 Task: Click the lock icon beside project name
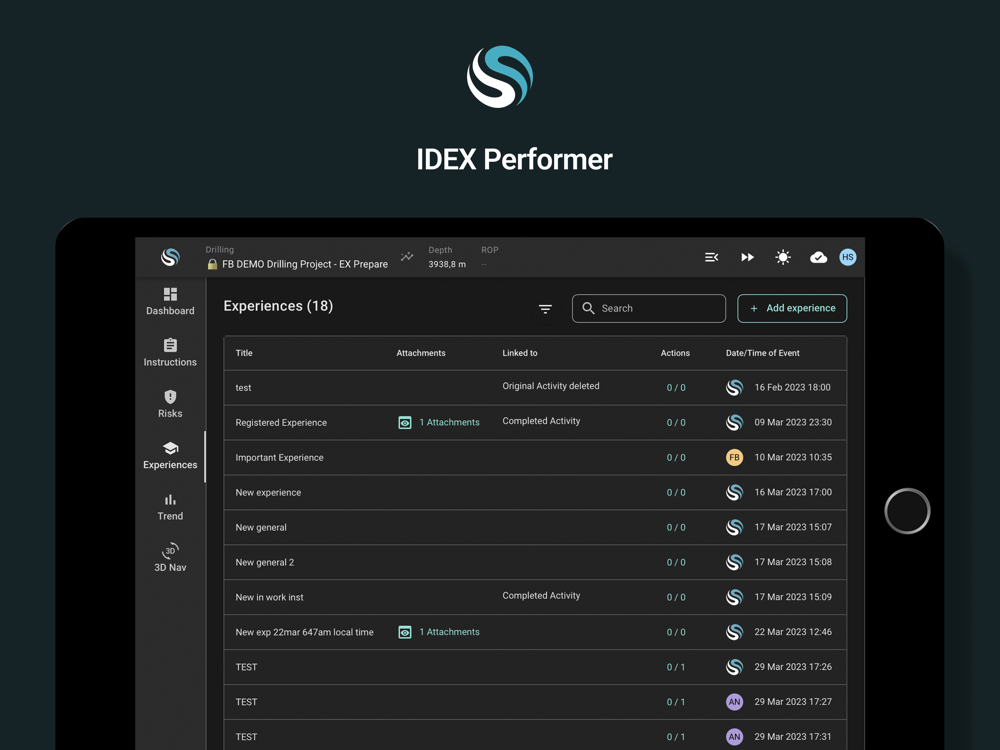click(x=212, y=264)
